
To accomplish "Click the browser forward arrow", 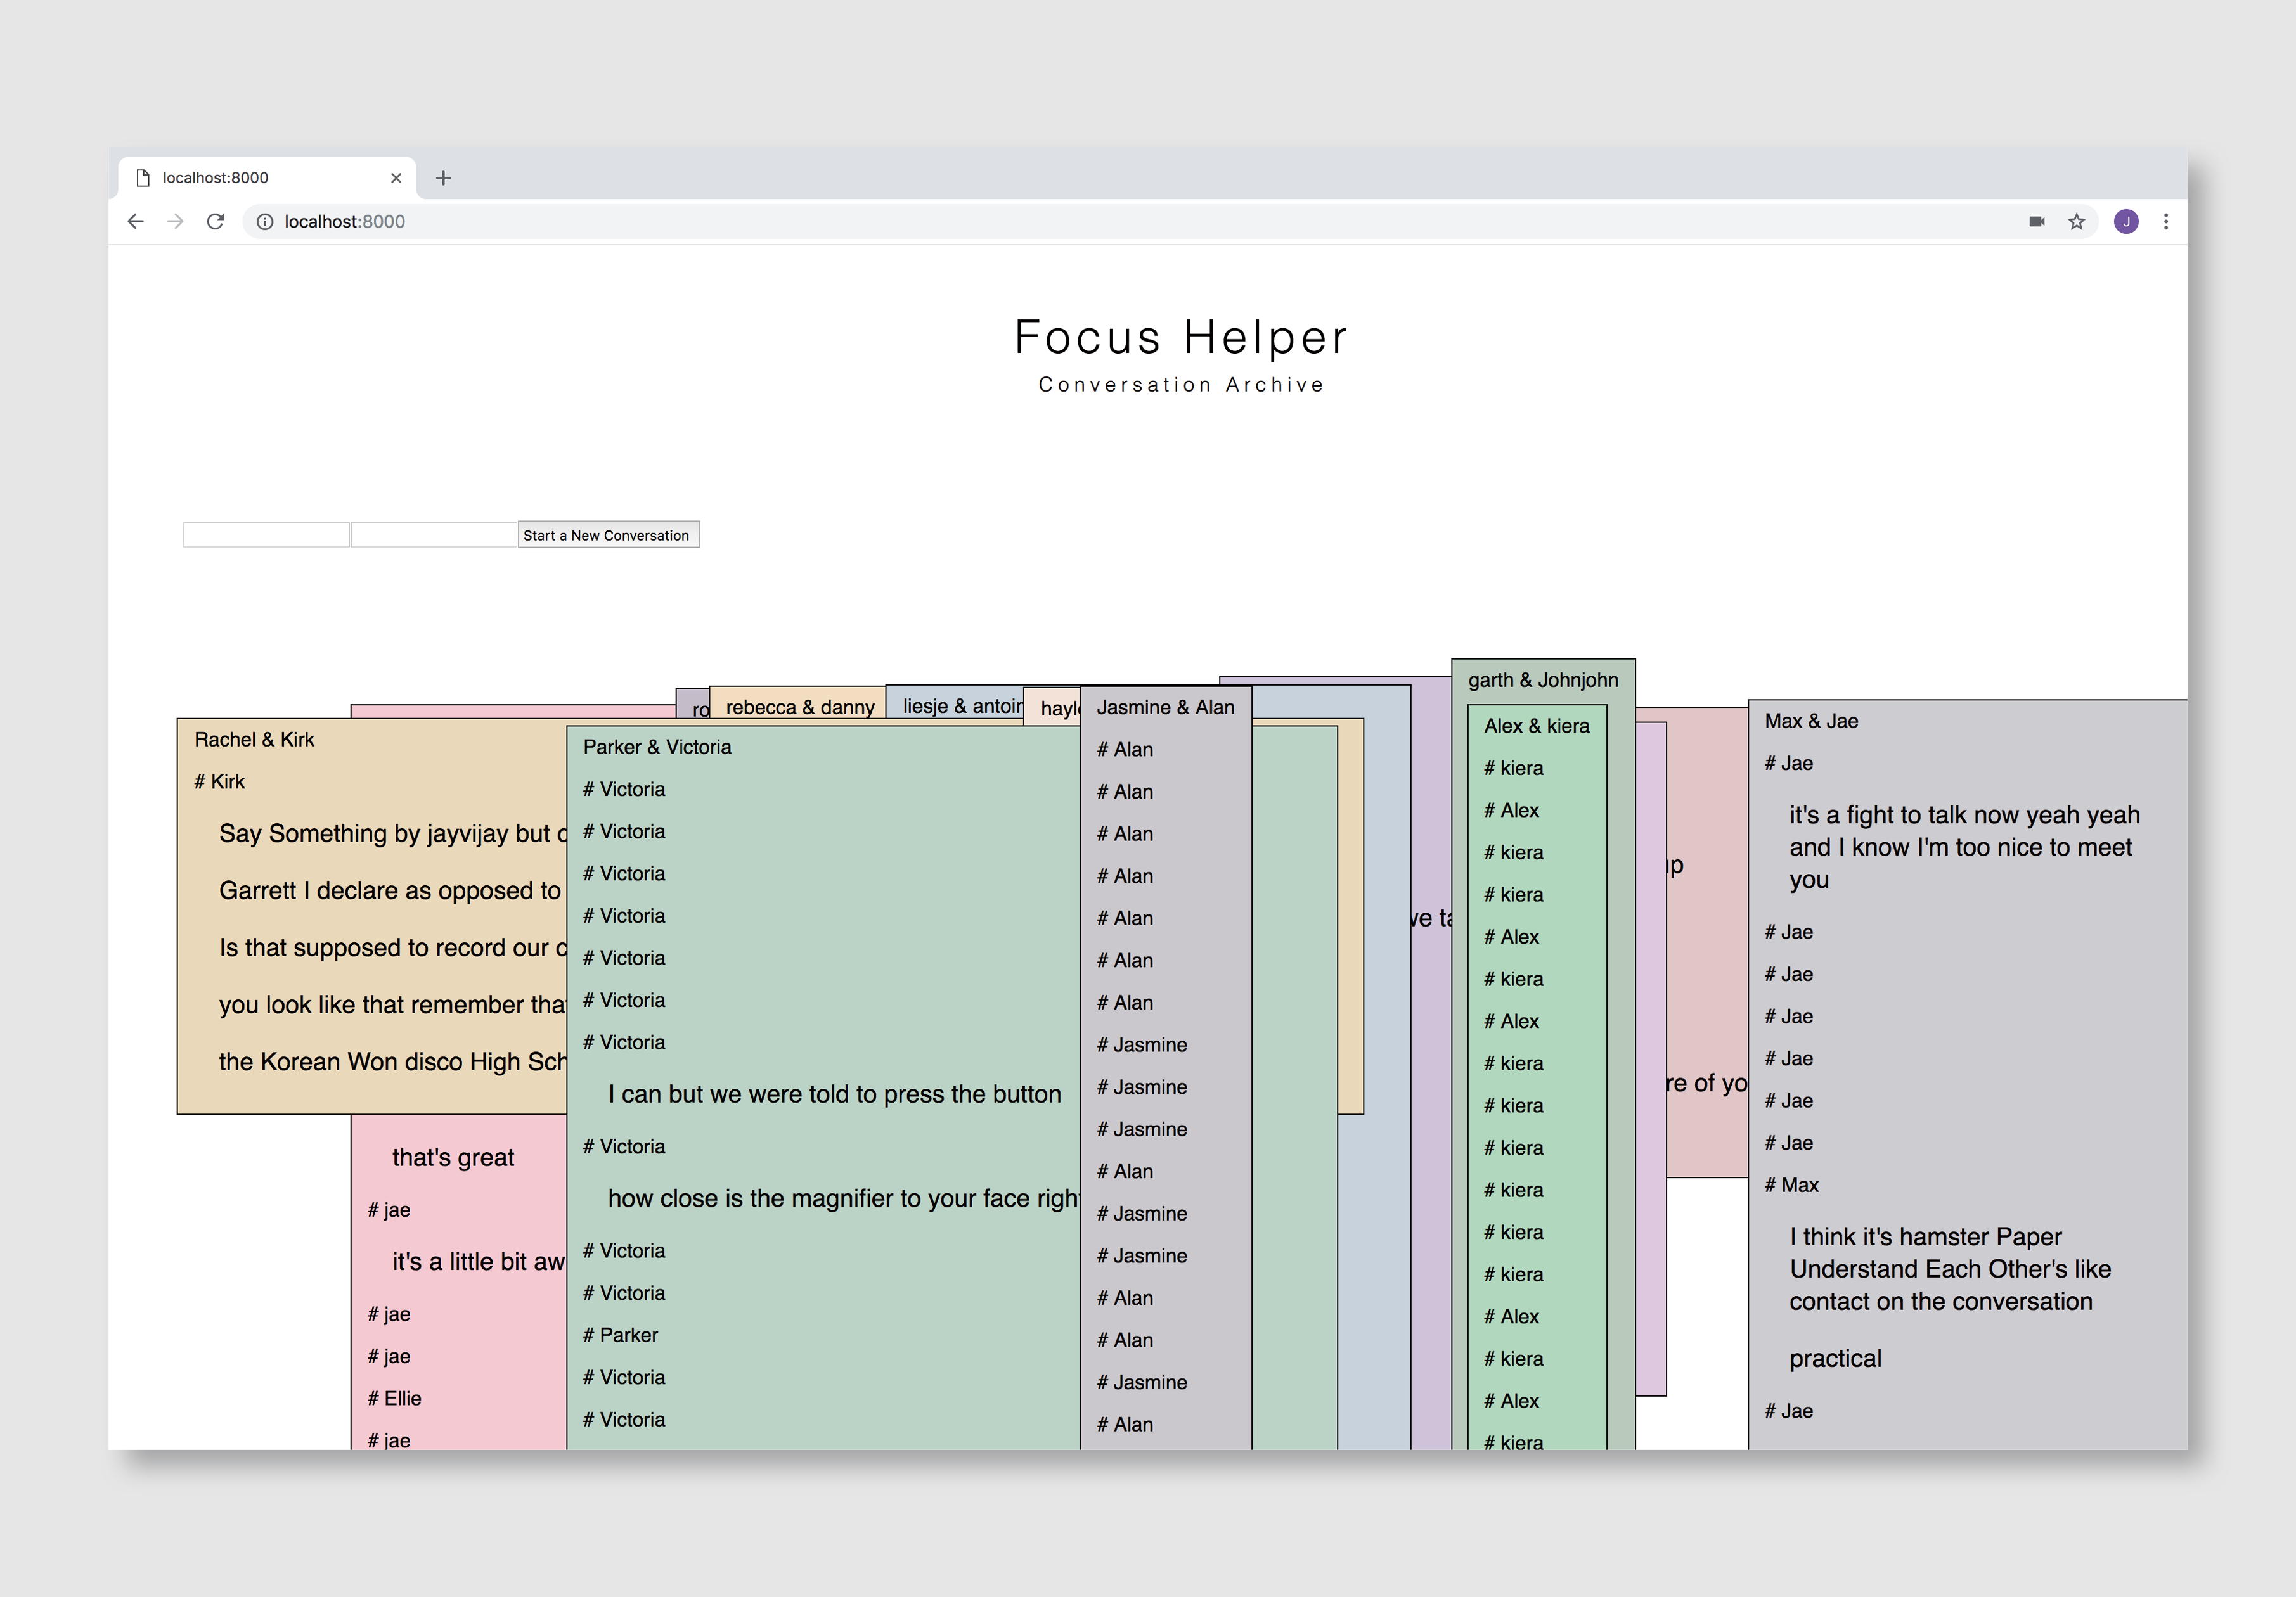I will (175, 221).
